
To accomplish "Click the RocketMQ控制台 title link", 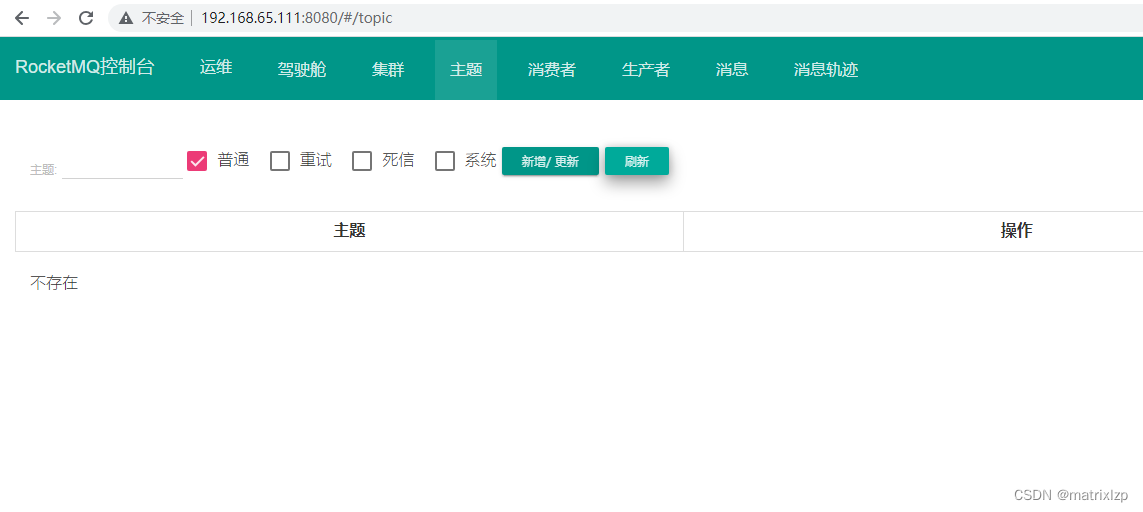I will [x=85, y=68].
